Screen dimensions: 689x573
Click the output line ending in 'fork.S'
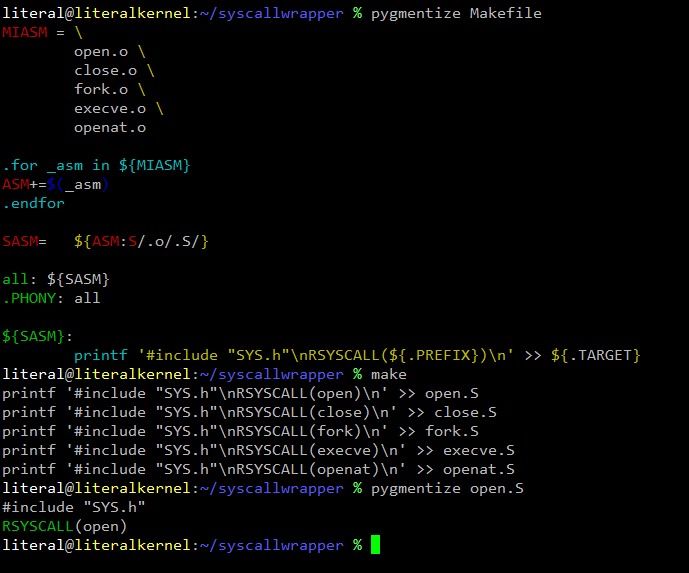click(x=240, y=432)
